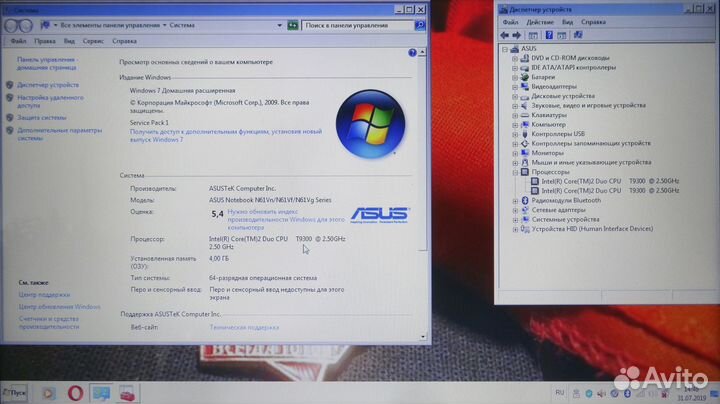
Task: Open Вид menu in Device Manager
Action: click(x=568, y=22)
